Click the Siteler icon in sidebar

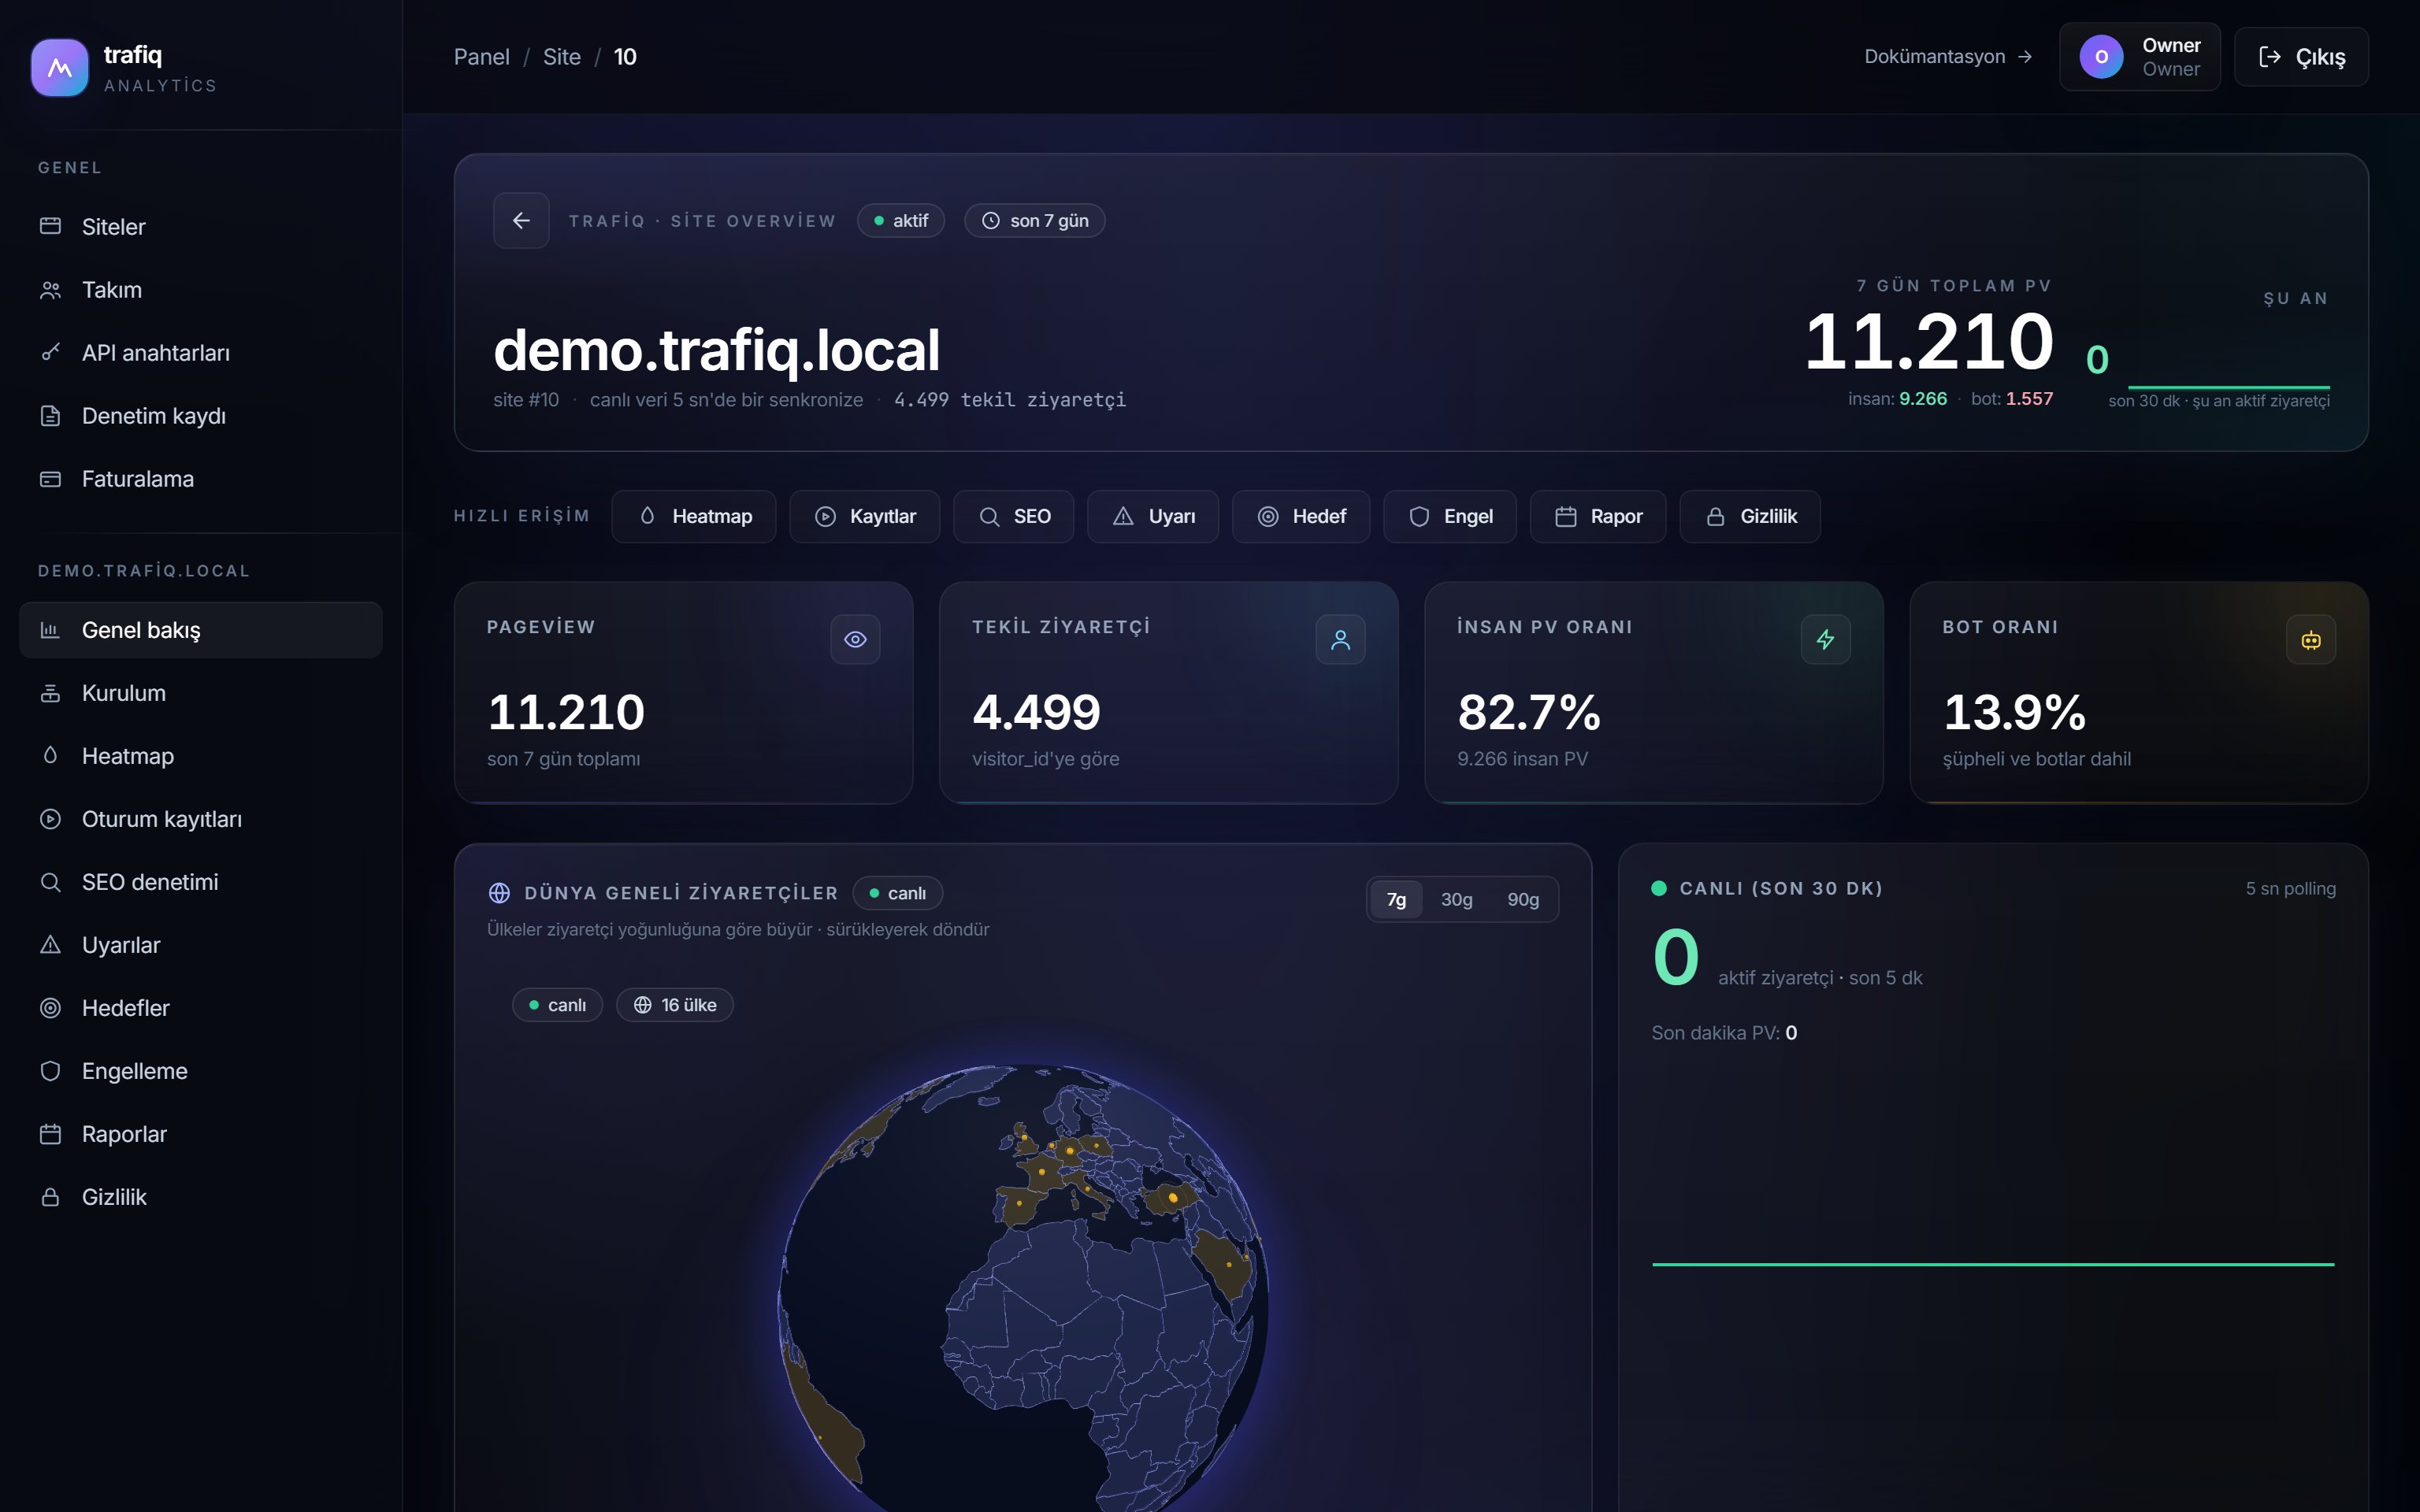pyautogui.click(x=50, y=226)
